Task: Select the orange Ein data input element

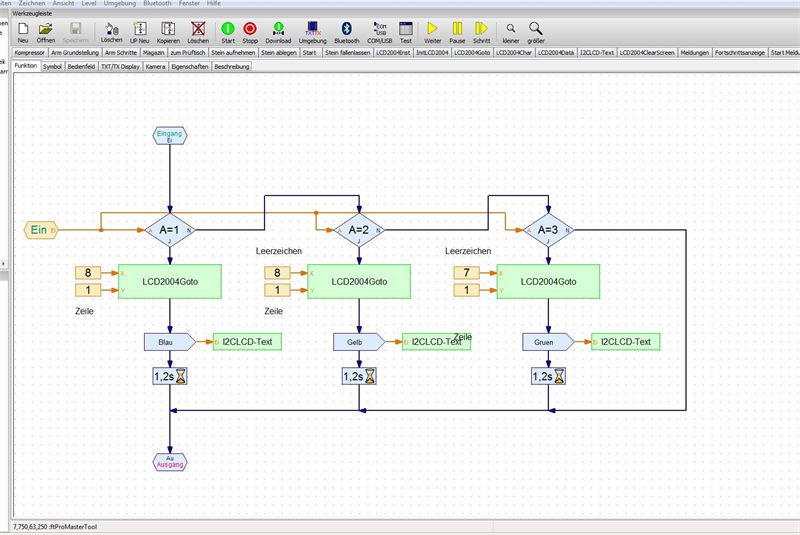Action: [41, 230]
